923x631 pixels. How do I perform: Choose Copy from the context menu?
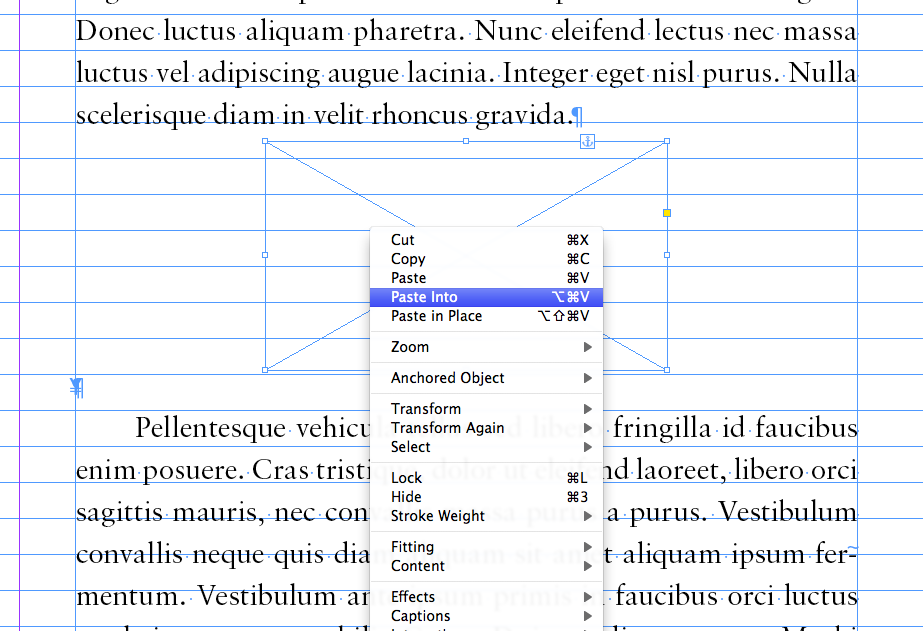[x=408, y=259]
